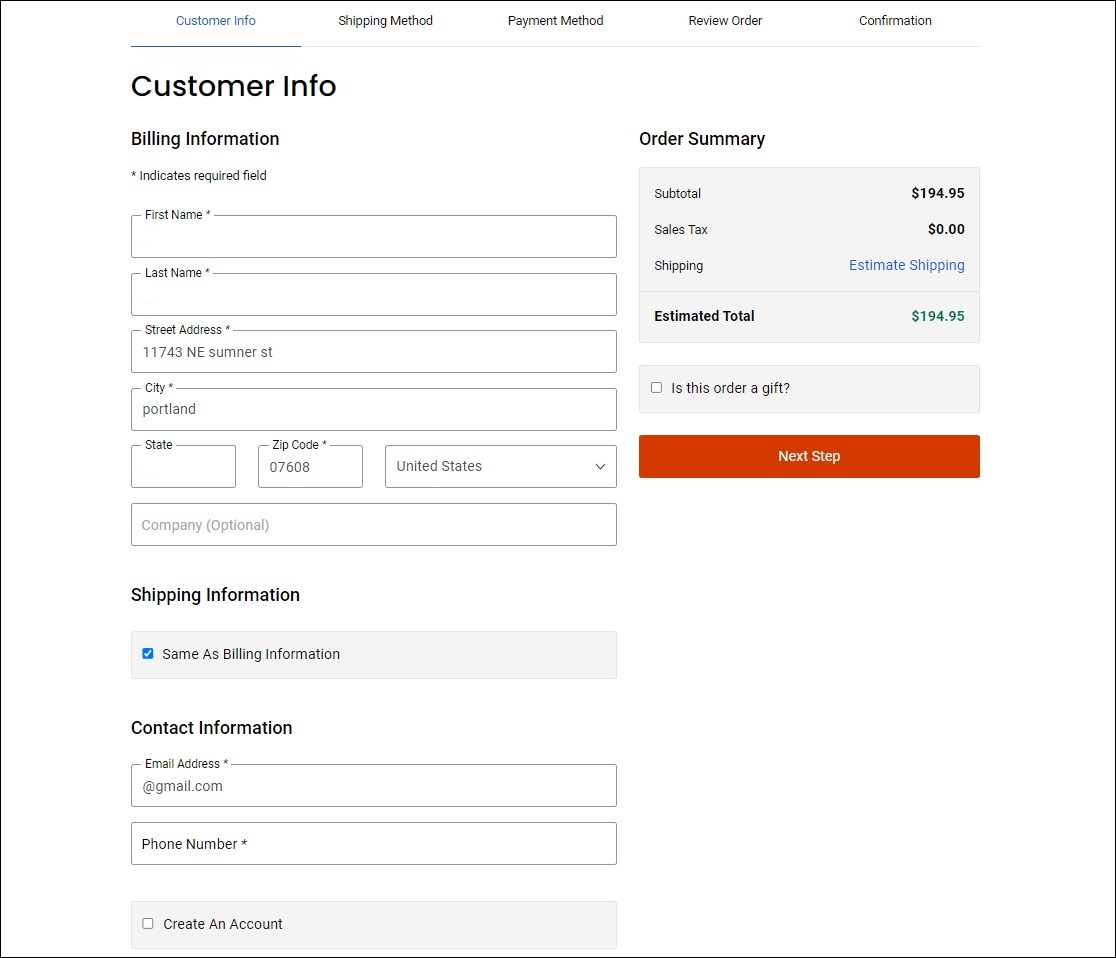Image resolution: width=1116 pixels, height=958 pixels.
Task: Click into the Last Name field
Action: pos(374,295)
